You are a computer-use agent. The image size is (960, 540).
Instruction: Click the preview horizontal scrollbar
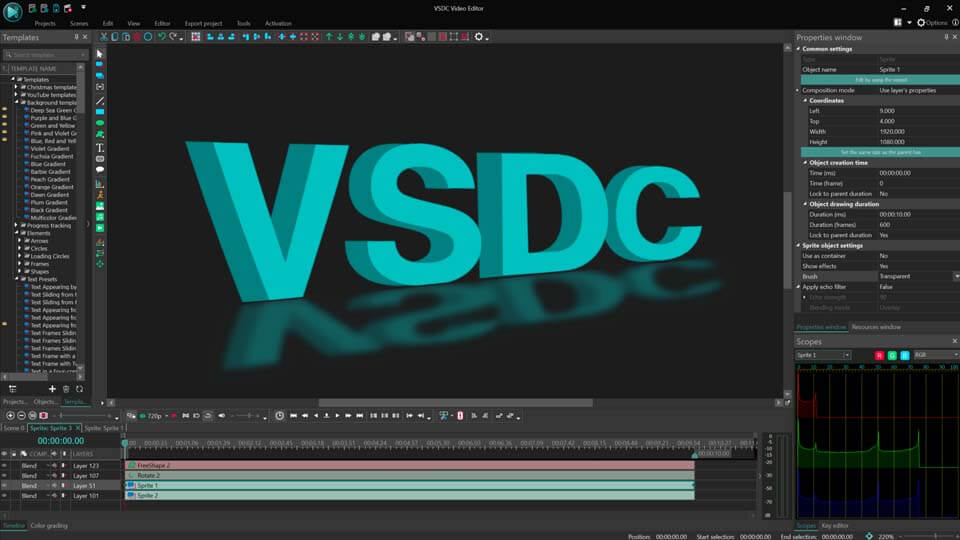pos(455,403)
